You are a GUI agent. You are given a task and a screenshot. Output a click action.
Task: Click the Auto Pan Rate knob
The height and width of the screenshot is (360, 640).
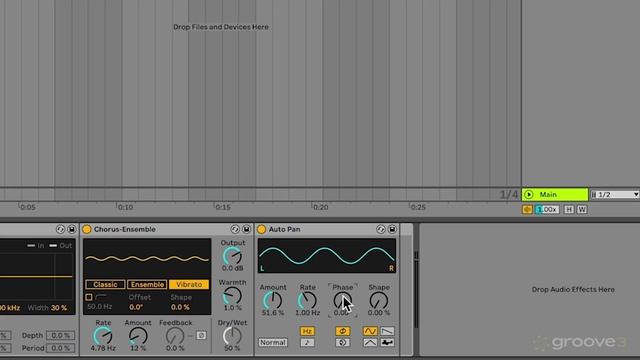tap(307, 300)
